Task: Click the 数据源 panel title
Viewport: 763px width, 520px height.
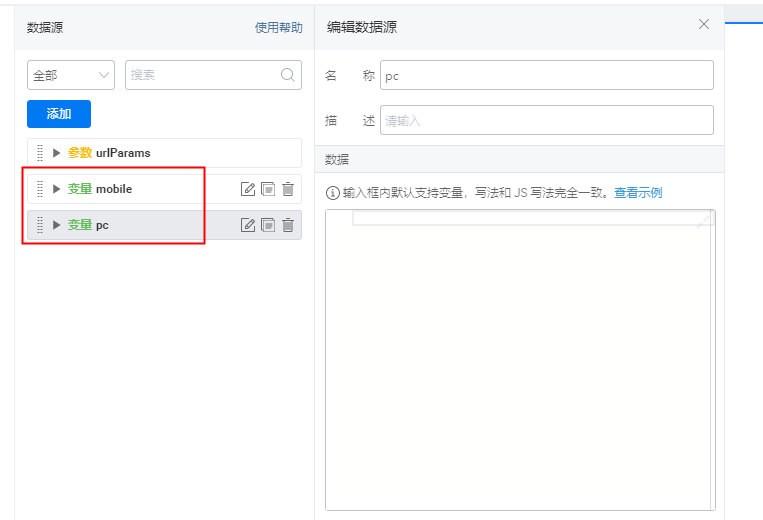Action: [45, 28]
